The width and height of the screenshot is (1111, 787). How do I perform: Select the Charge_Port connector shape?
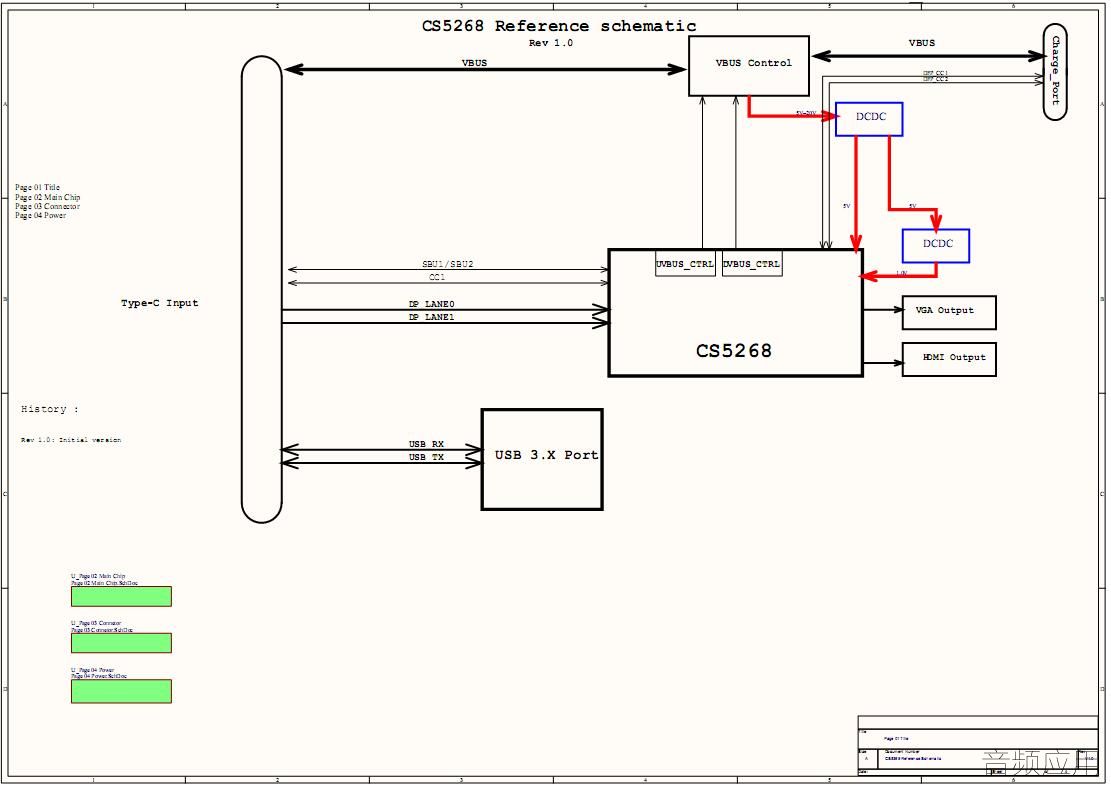click(x=1055, y=72)
